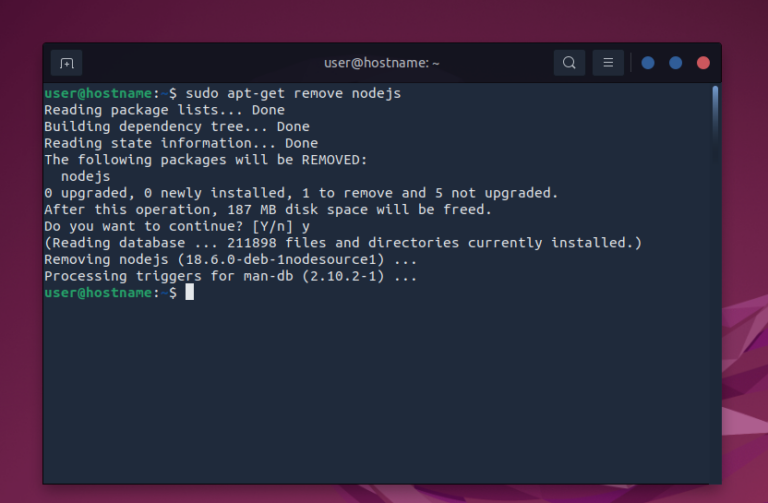
Task: Open a new terminal tab
Action: pos(66,63)
